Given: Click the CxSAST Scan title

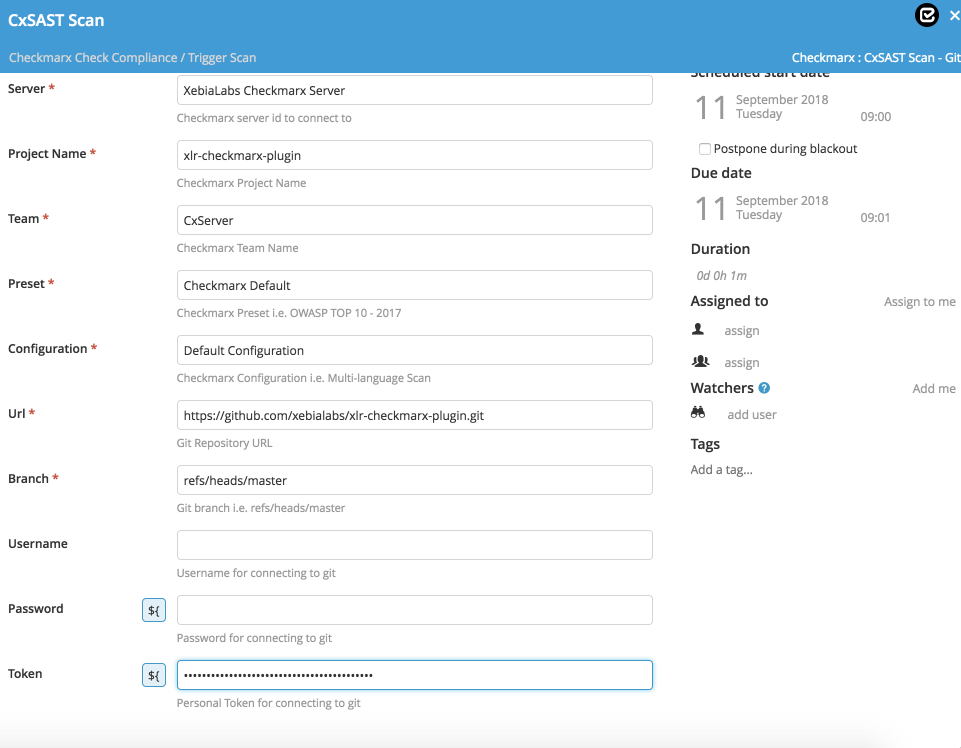Looking at the screenshot, I should pyautogui.click(x=56, y=20).
